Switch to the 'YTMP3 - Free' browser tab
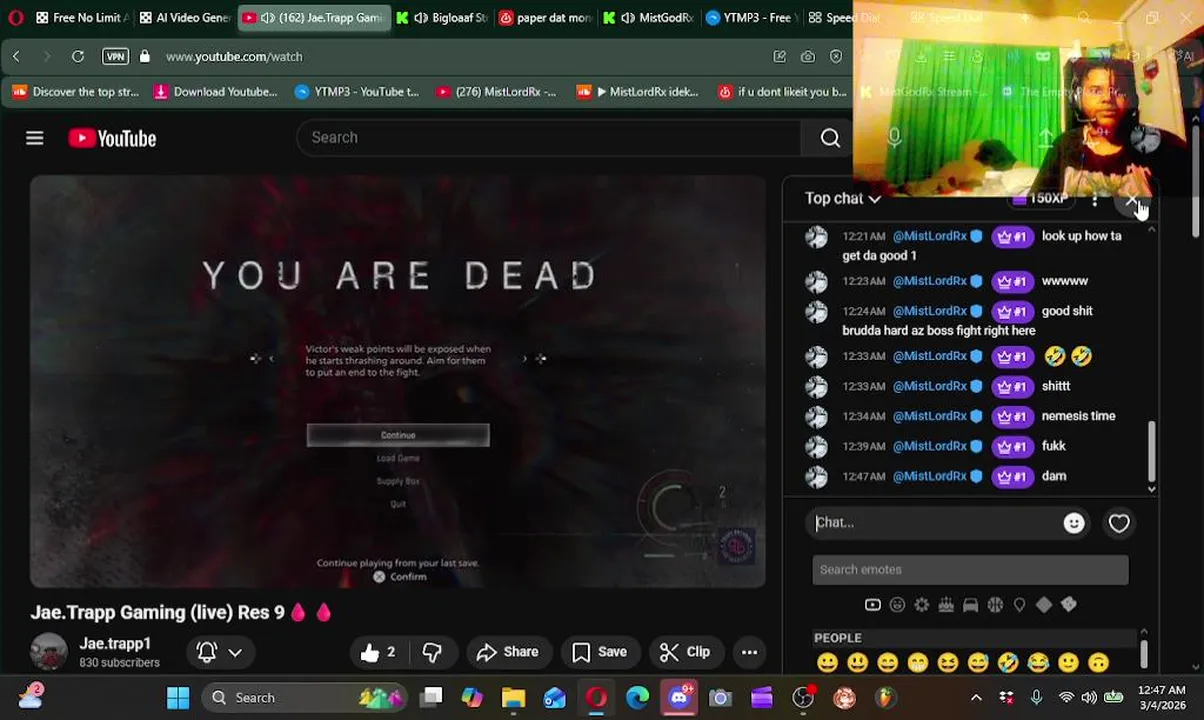Viewport: 1204px width, 720px height. pos(751,18)
